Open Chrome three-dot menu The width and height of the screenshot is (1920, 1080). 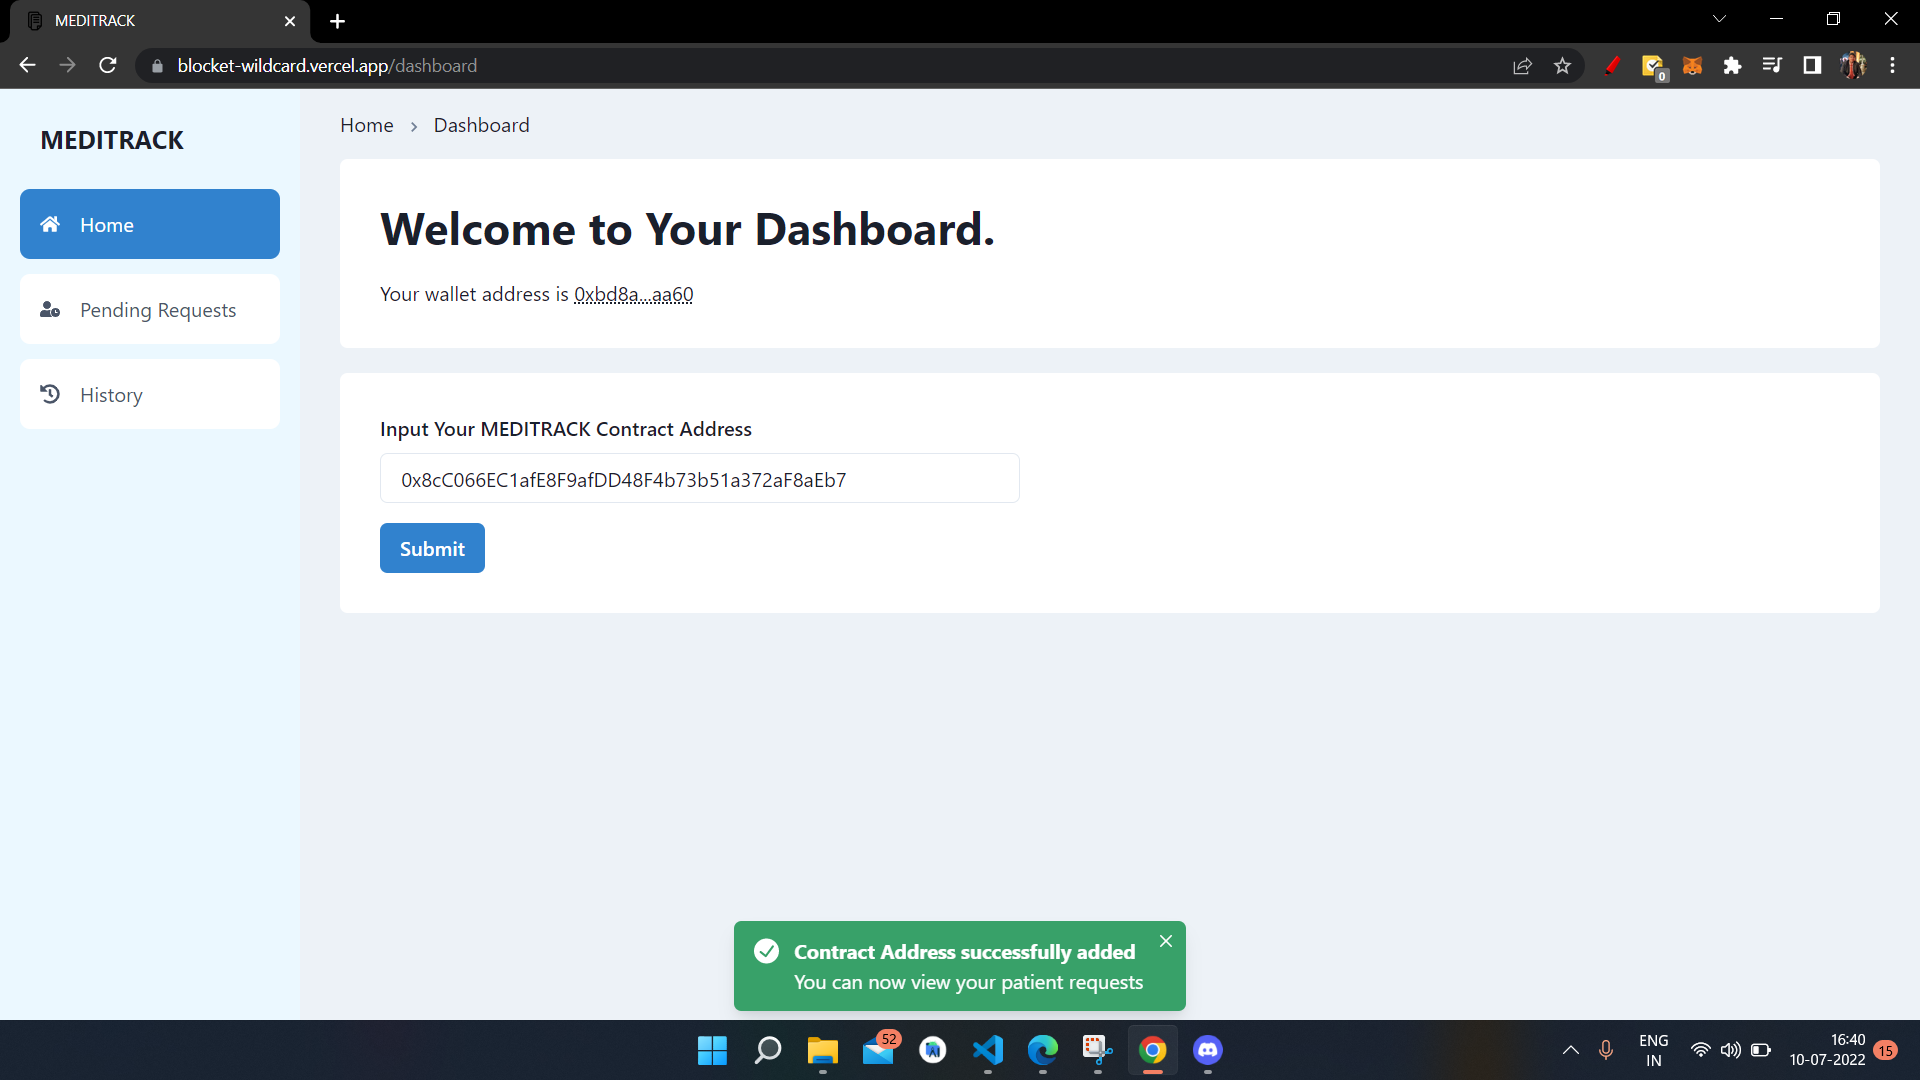point(1892,66)
